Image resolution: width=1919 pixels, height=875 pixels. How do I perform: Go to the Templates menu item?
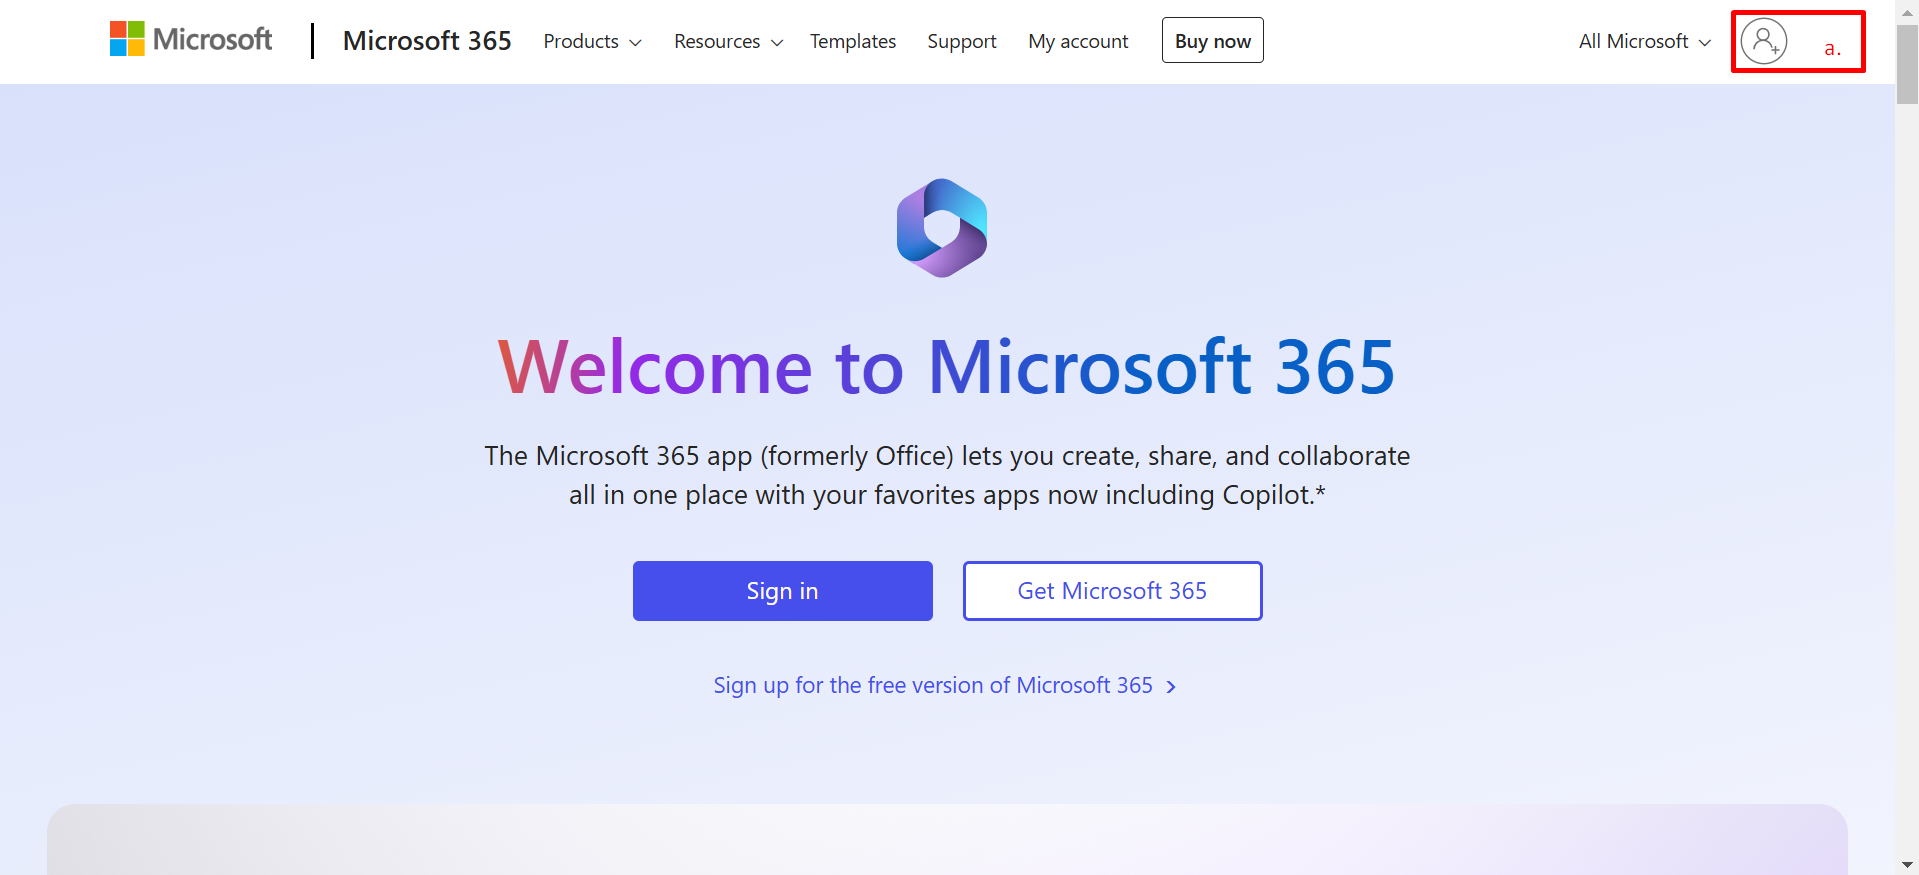click(853, 42)
